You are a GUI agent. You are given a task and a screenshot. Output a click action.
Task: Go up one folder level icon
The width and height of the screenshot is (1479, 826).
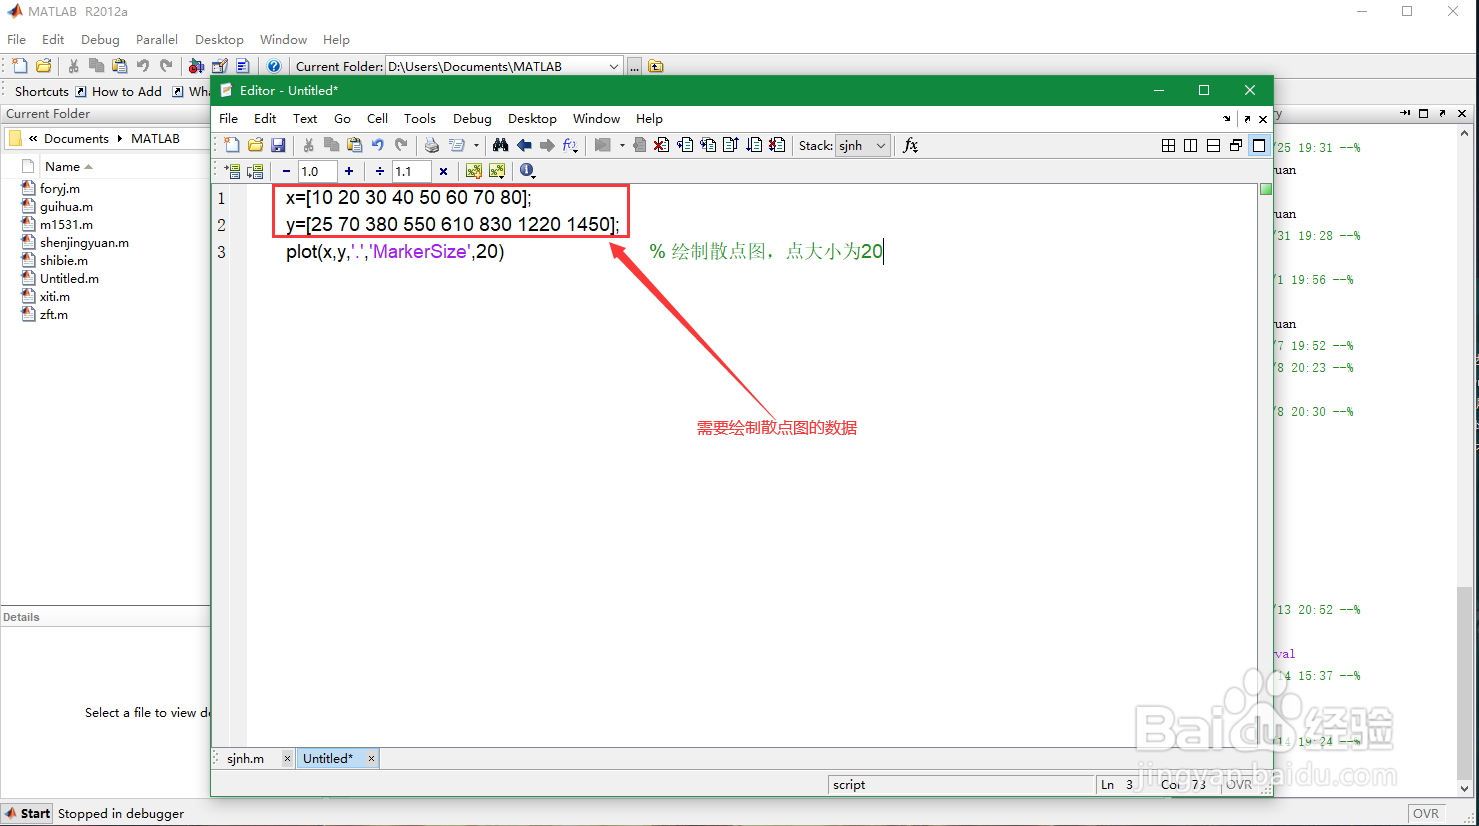pos(656,66)
